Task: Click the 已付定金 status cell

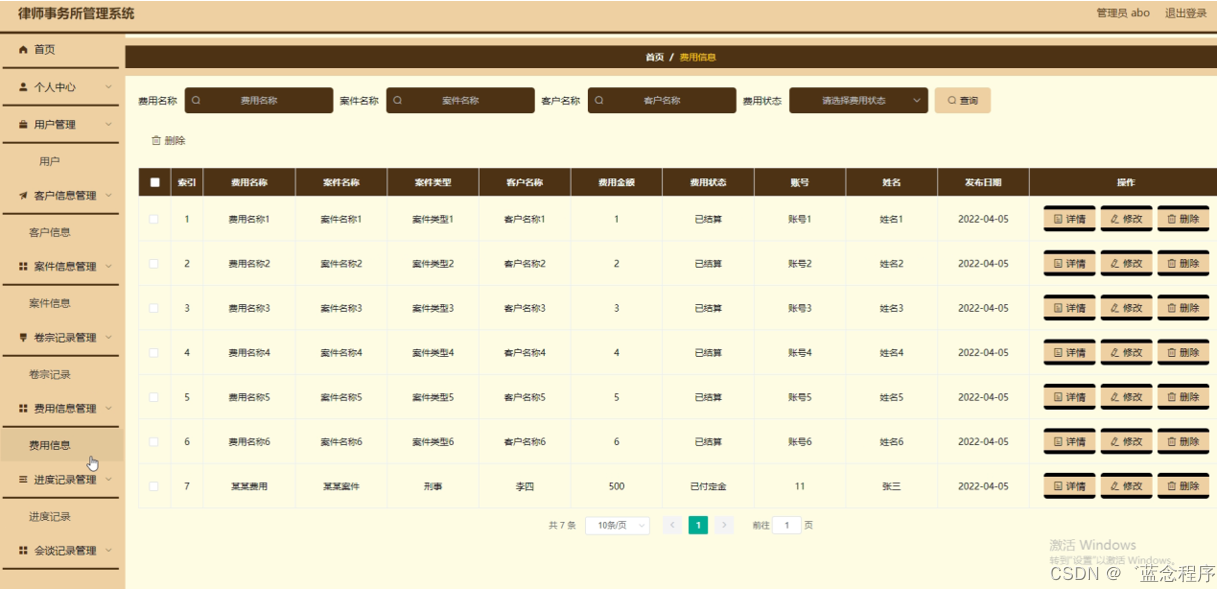Action: click(708, 487)
